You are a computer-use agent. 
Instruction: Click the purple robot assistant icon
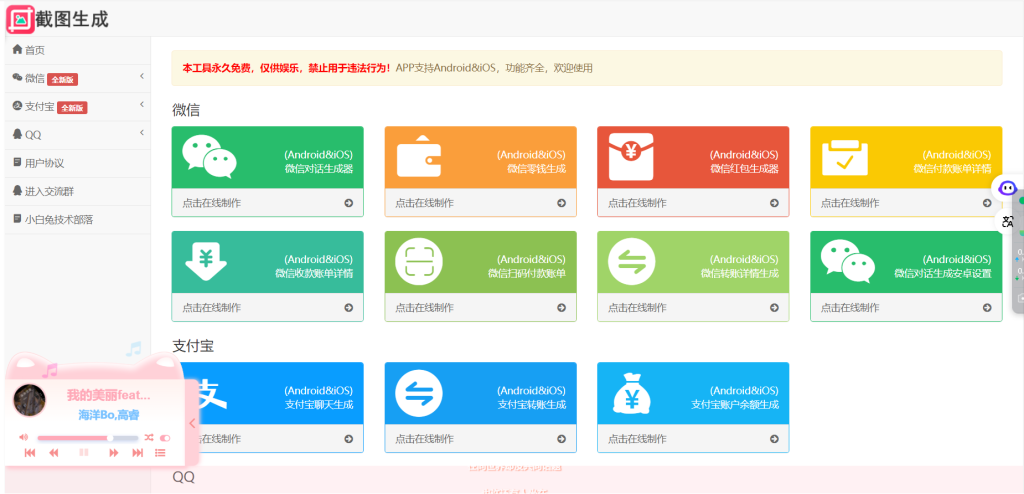click(x=1008, y=189)
